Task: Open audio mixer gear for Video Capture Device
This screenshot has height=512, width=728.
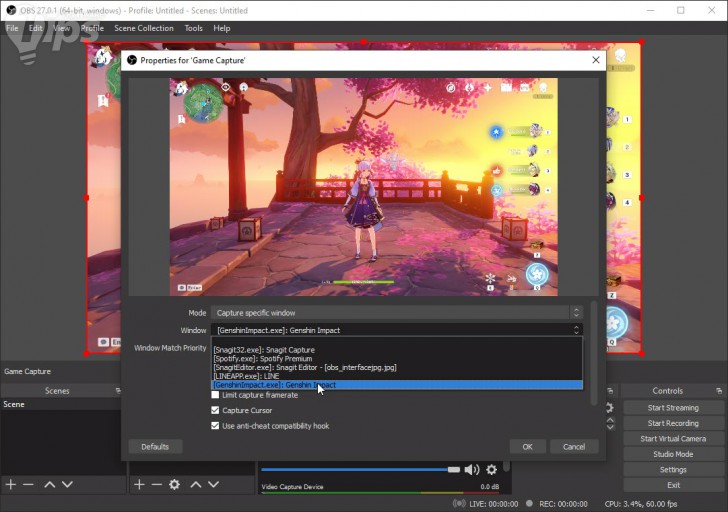Action: tap(492, 470)
